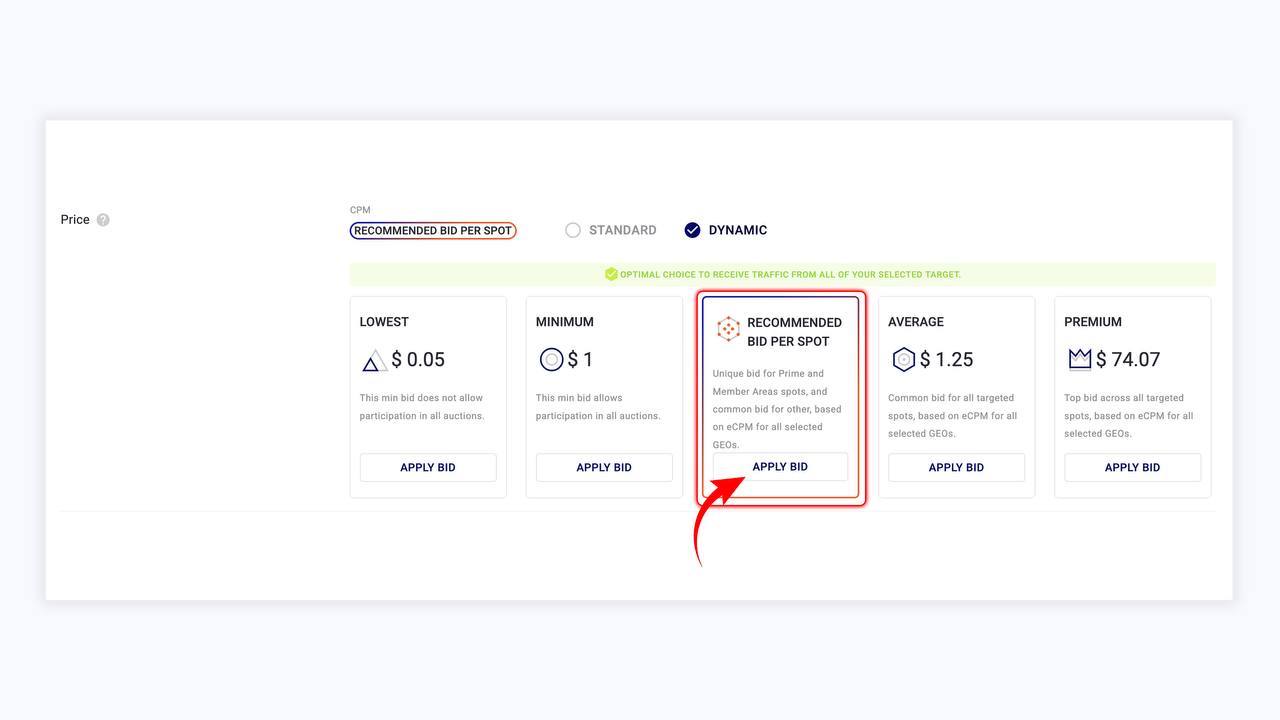Apply the Average $1.25 bid
Viewport: 1280px width, 720px height.
956,467
